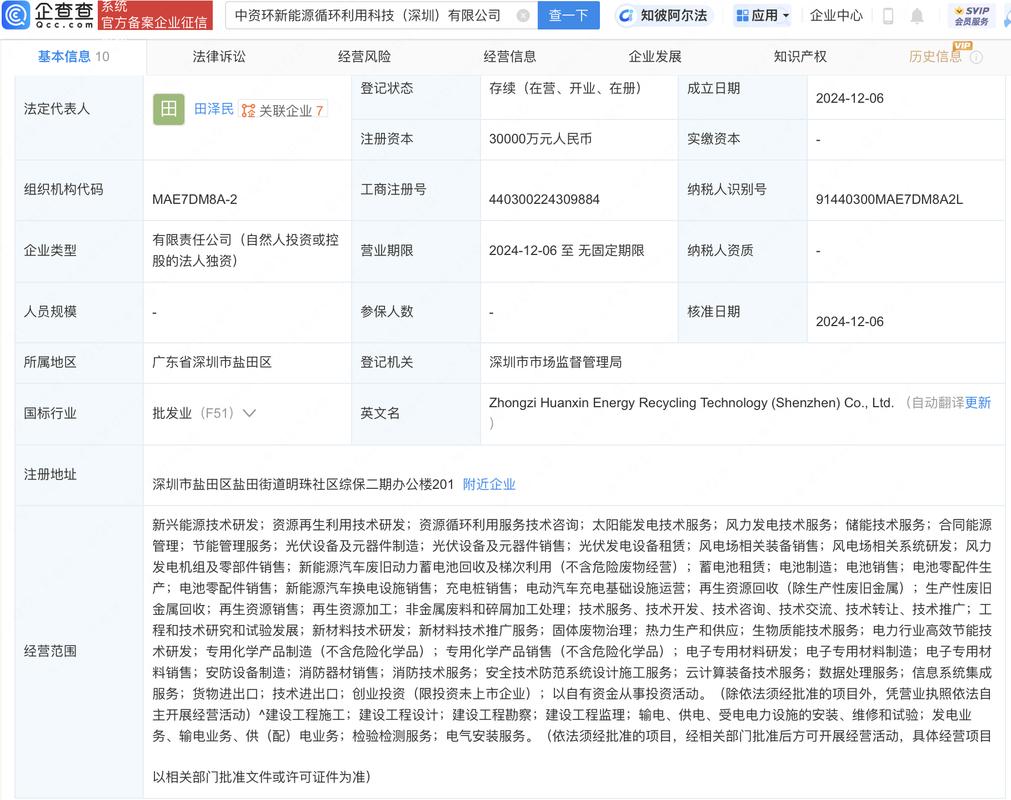Select the enterprise type 有限责任公司 text
The height and width of the screenshot is (800, 1011).
(245, 250)
